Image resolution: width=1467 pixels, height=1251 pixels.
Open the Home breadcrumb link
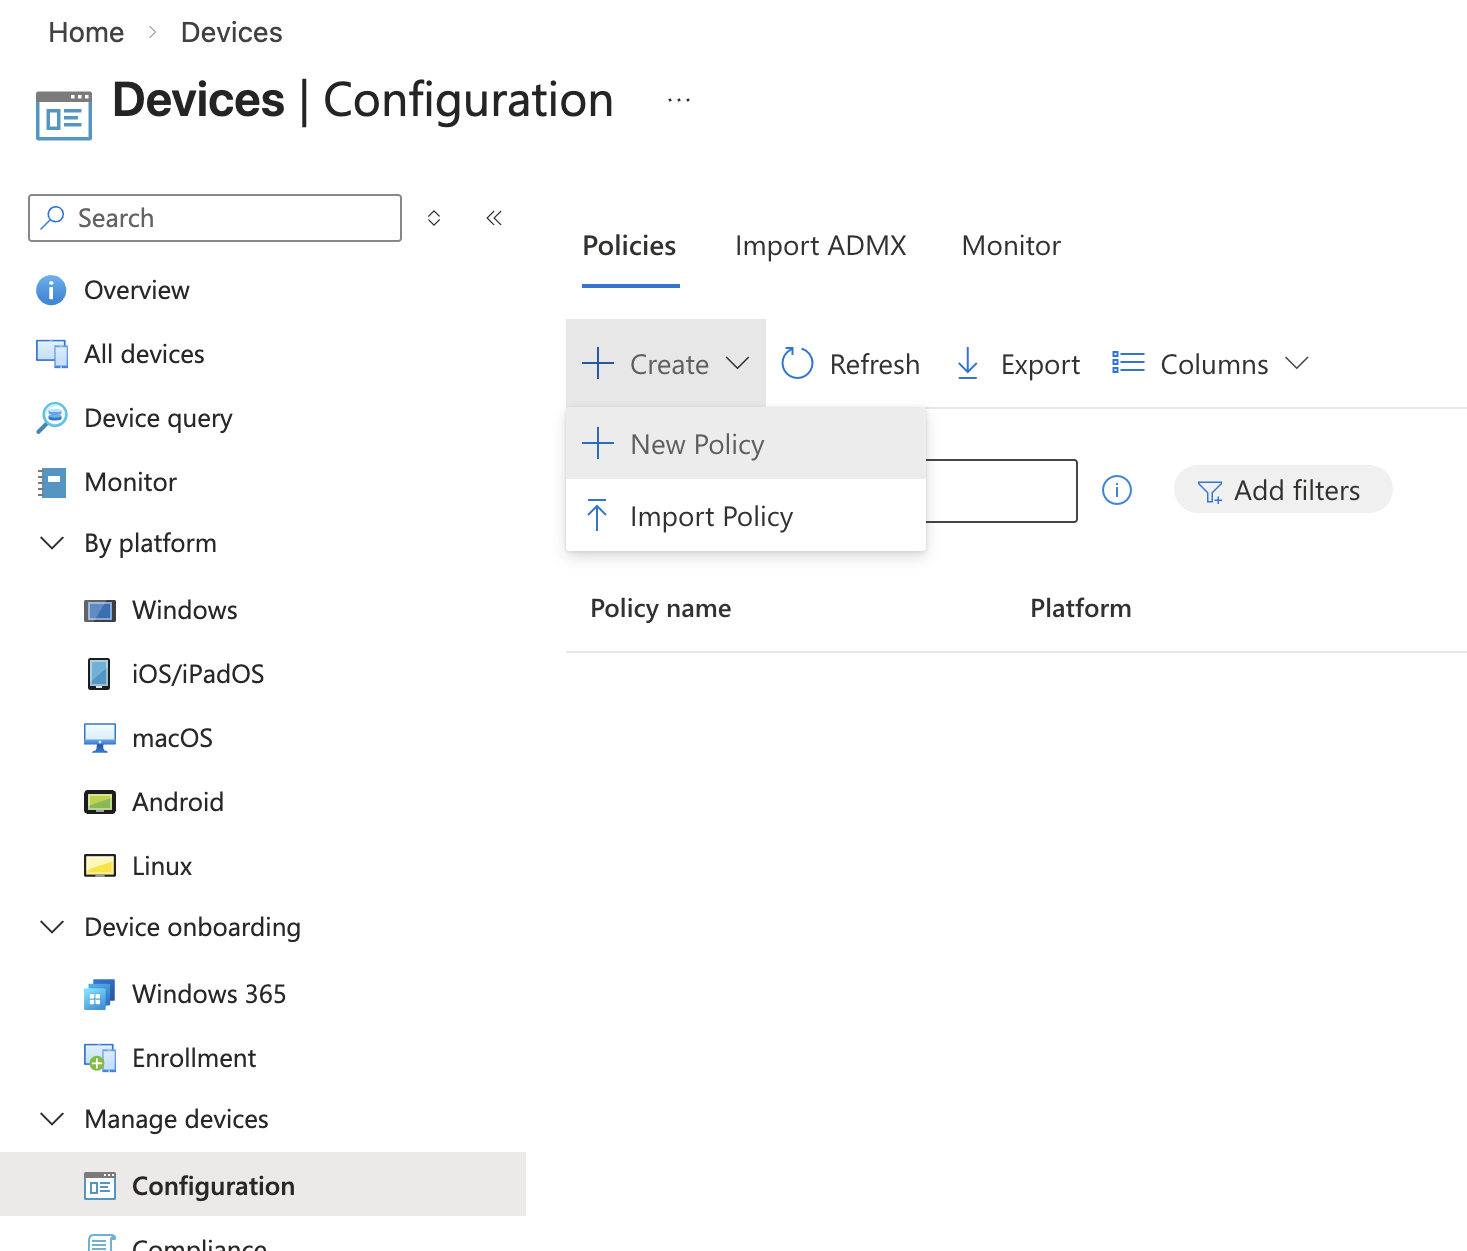tap(85, 31)
